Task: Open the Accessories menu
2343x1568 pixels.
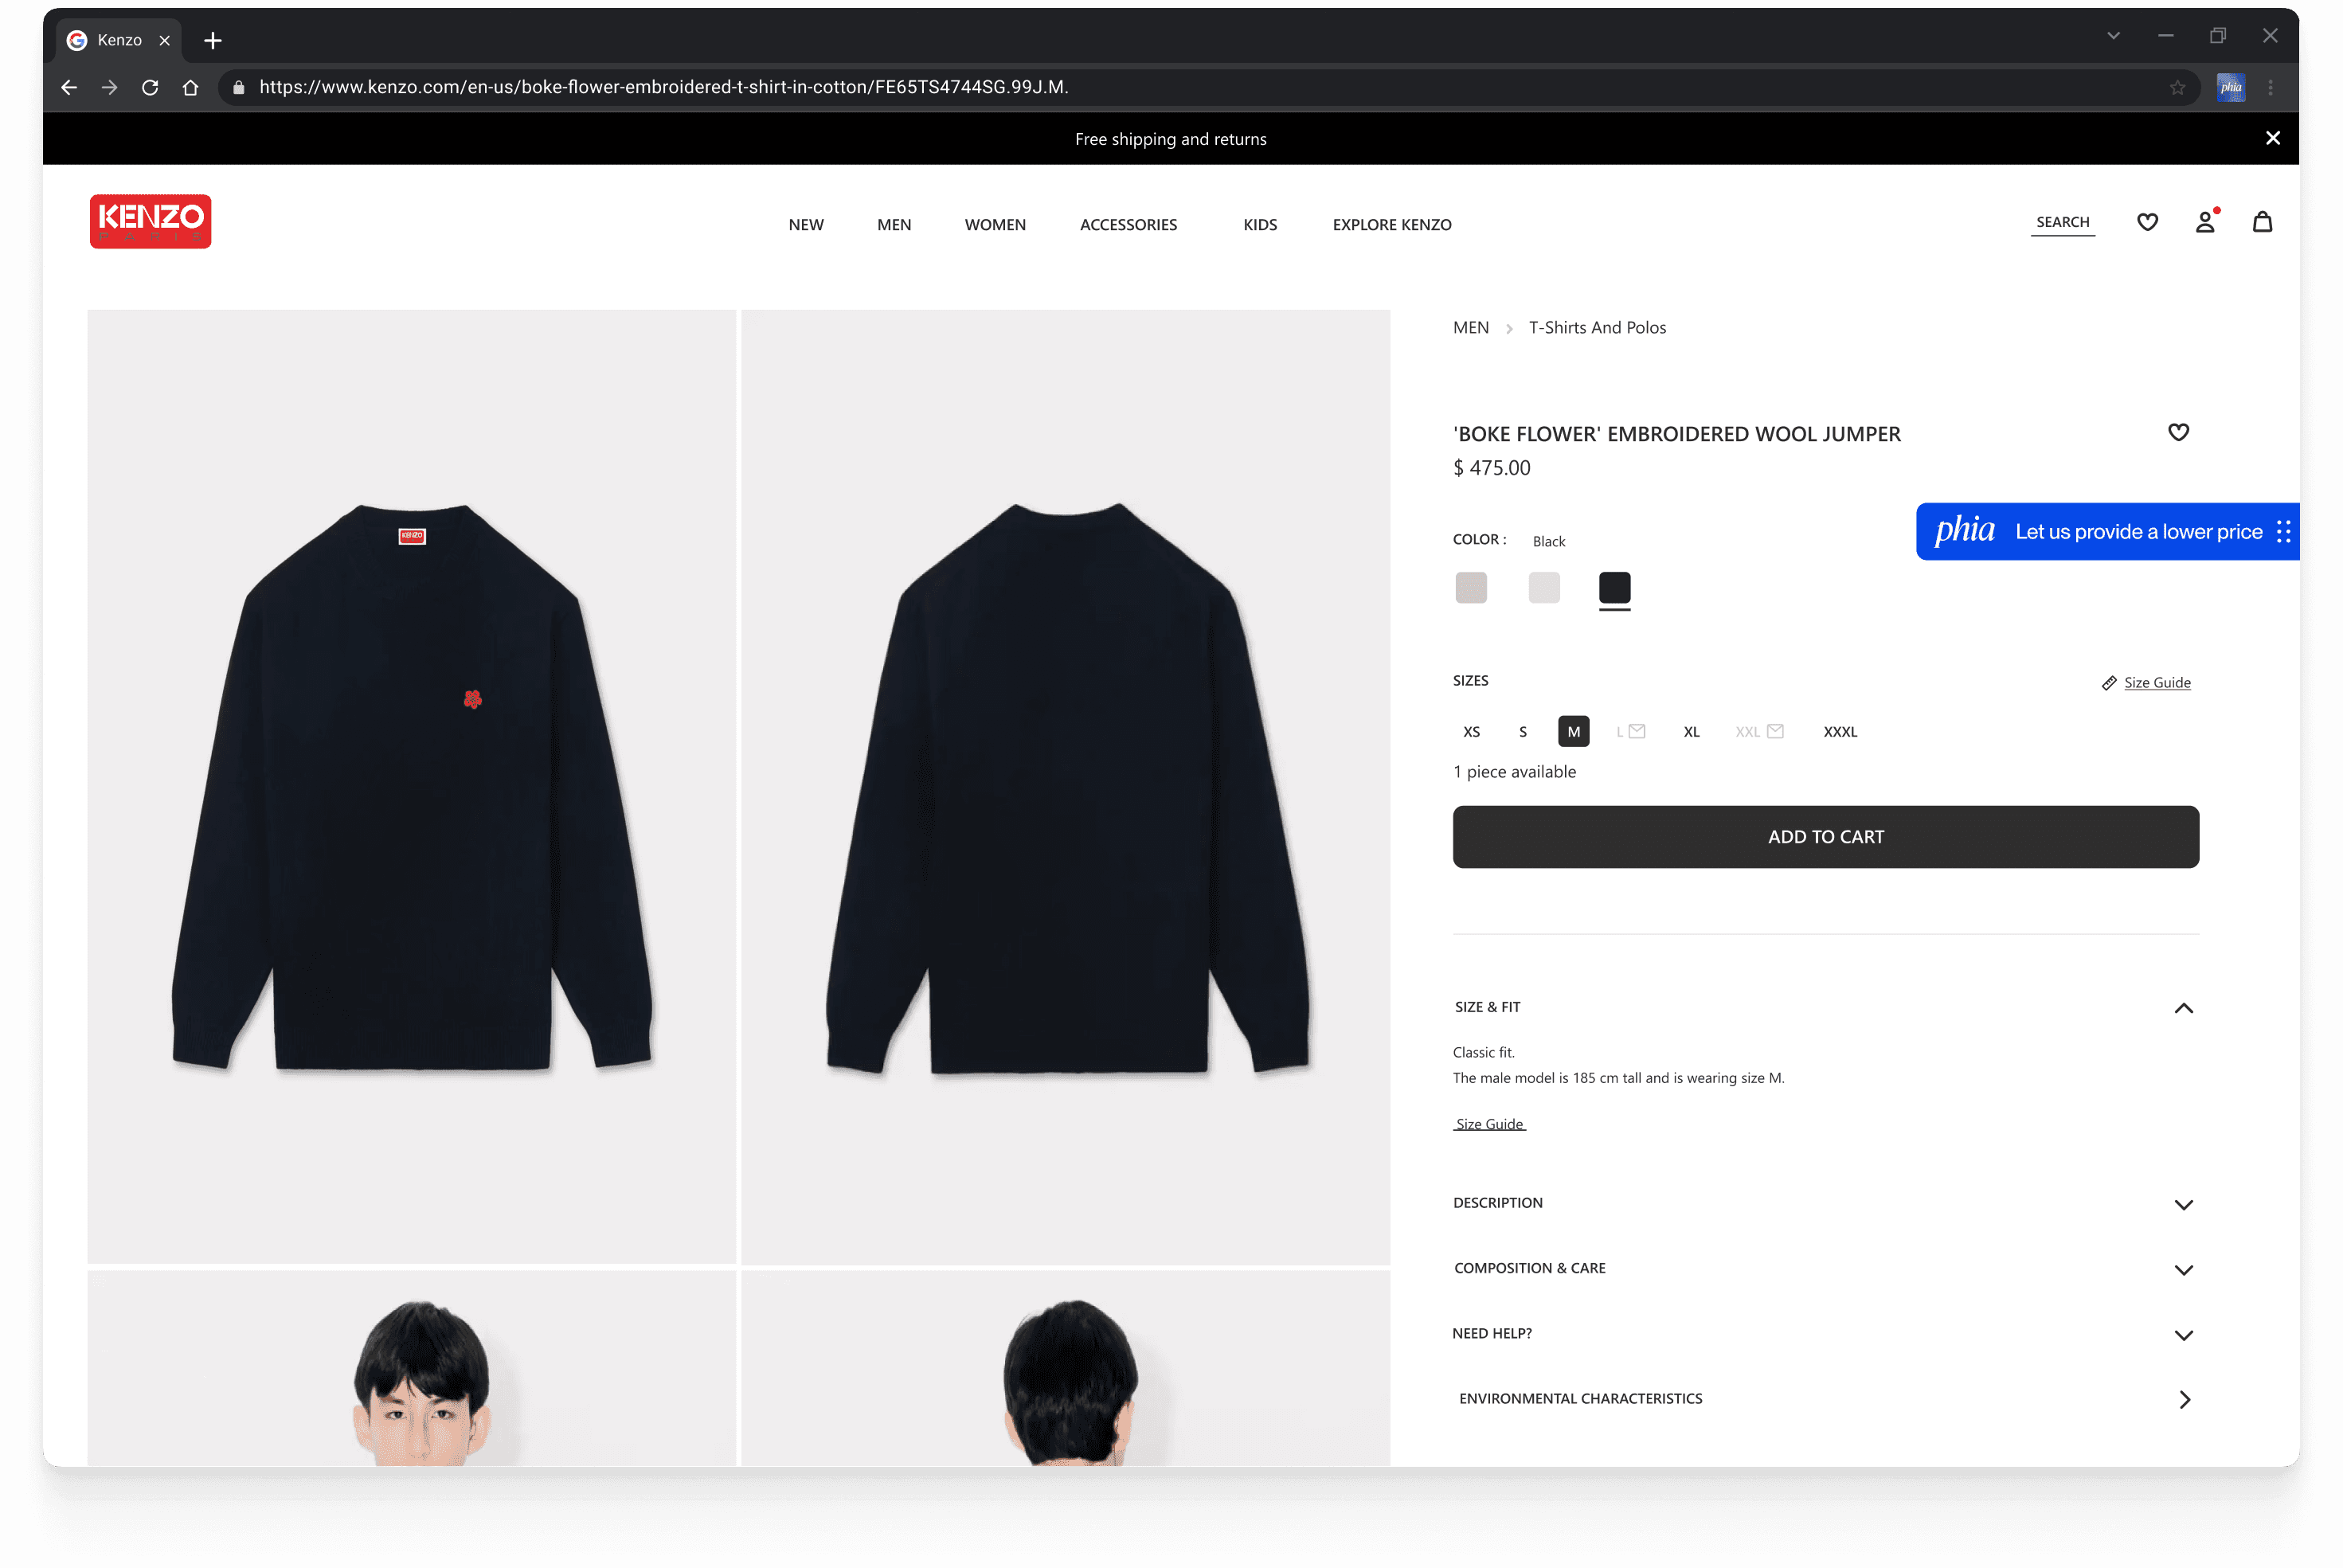Action: (1127, 225)
